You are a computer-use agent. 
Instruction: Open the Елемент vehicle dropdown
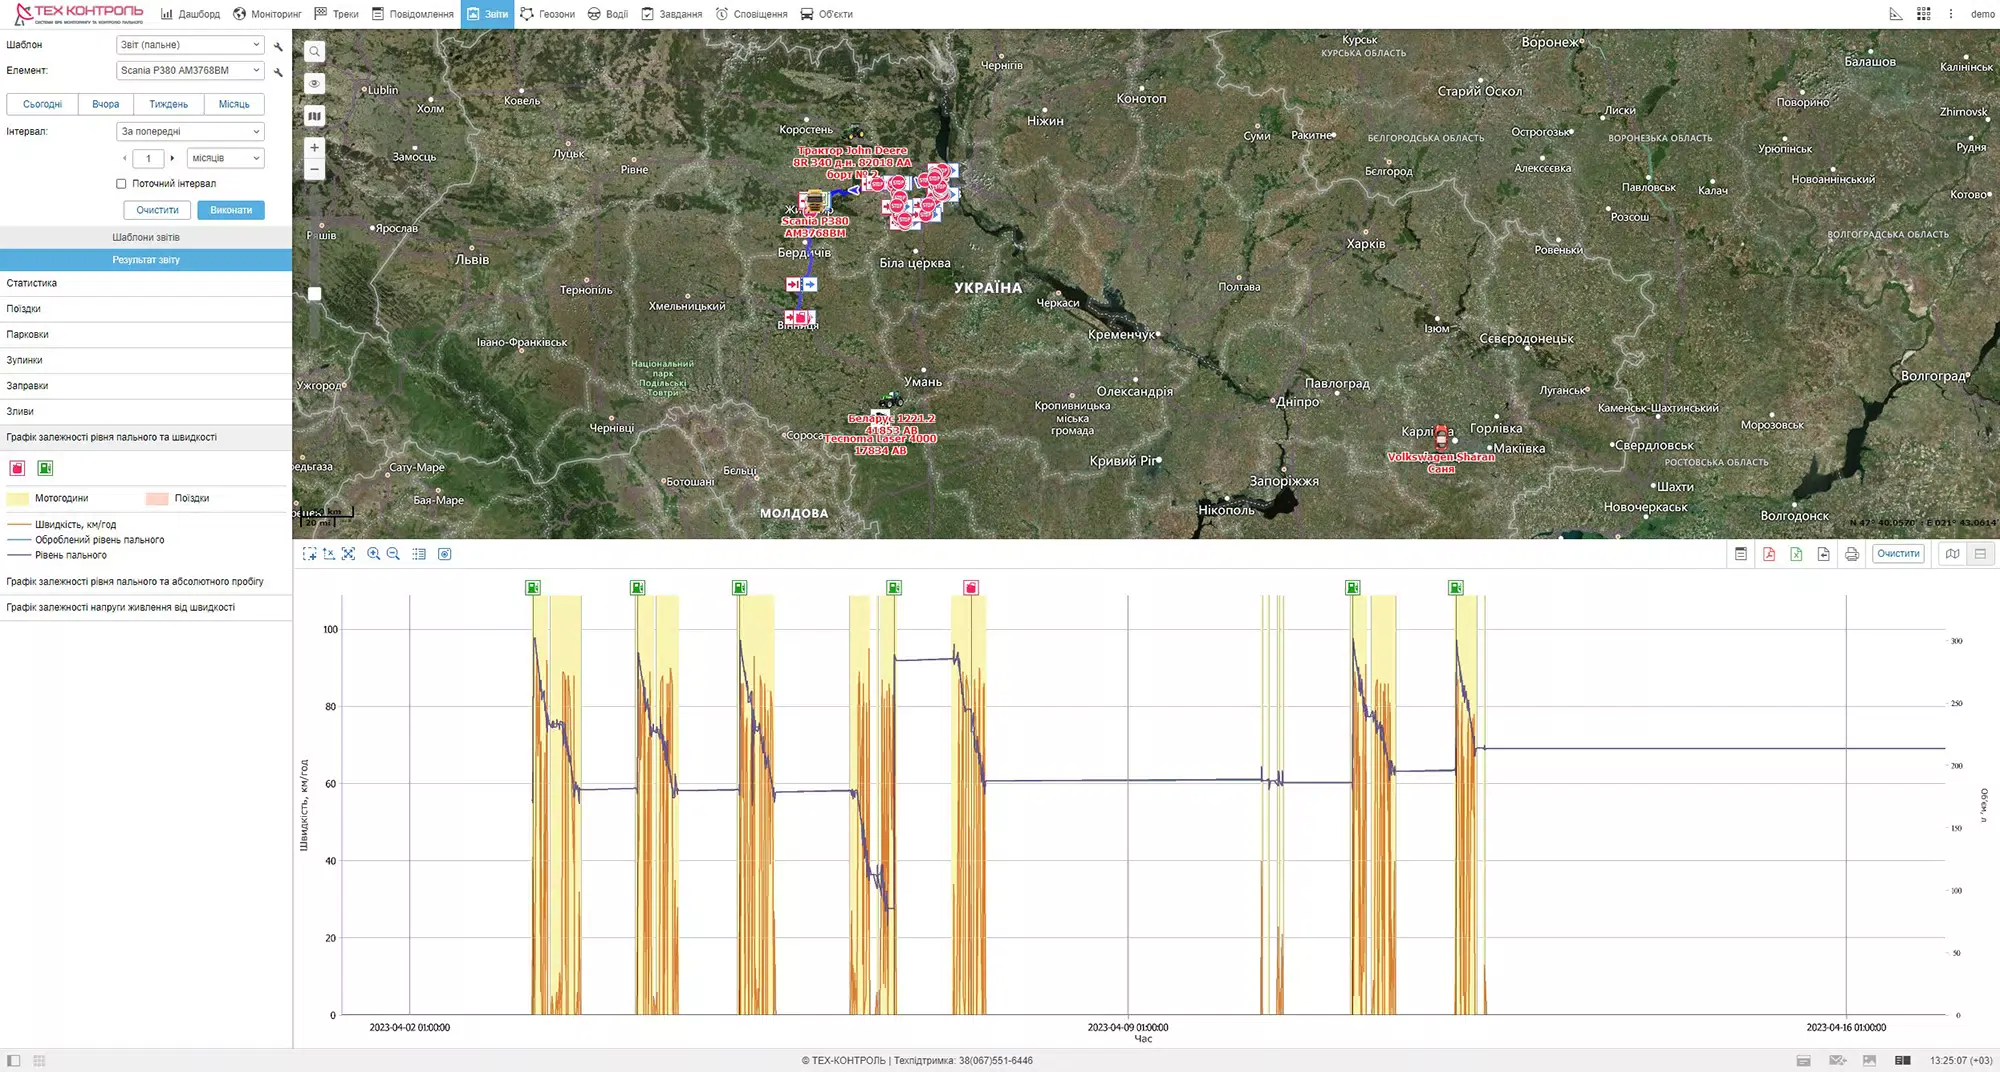click(190, 71)
